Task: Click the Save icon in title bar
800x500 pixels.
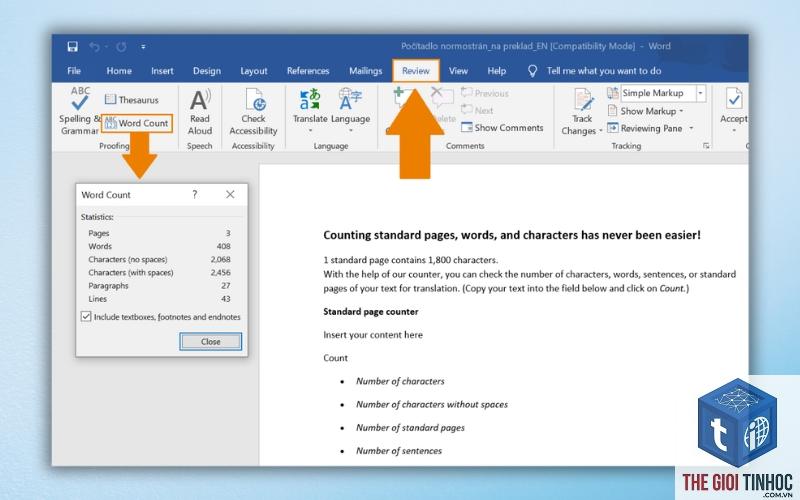Action: (x=72, y=47)
